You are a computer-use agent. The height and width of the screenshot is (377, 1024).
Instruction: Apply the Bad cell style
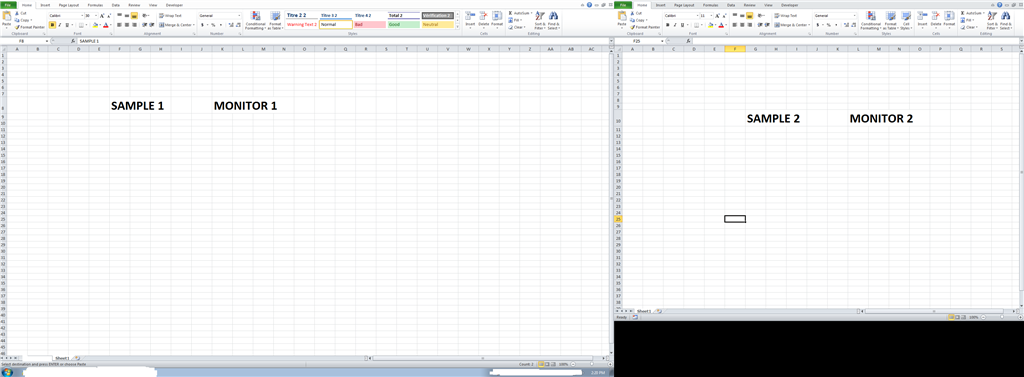tap(370, 24)
